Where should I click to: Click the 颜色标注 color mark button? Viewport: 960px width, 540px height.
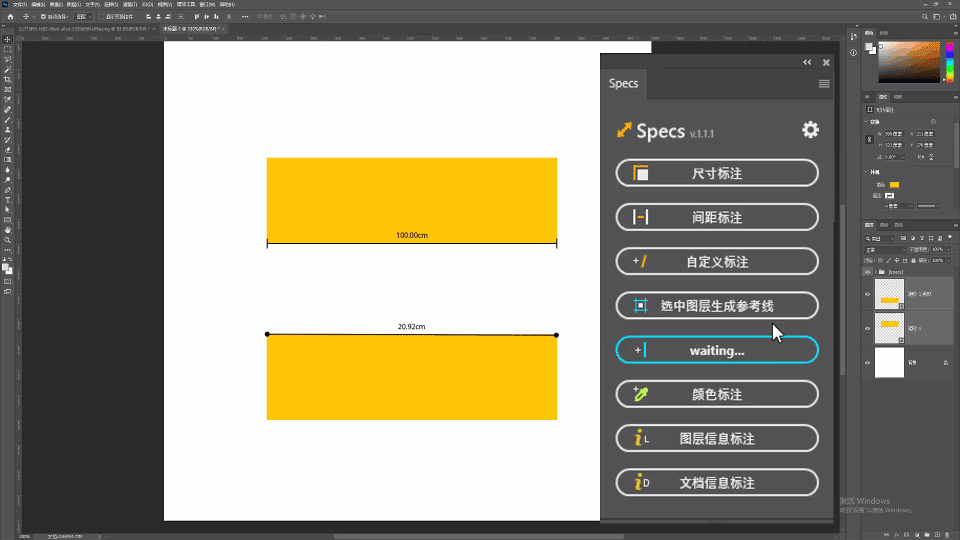point(717,394)
